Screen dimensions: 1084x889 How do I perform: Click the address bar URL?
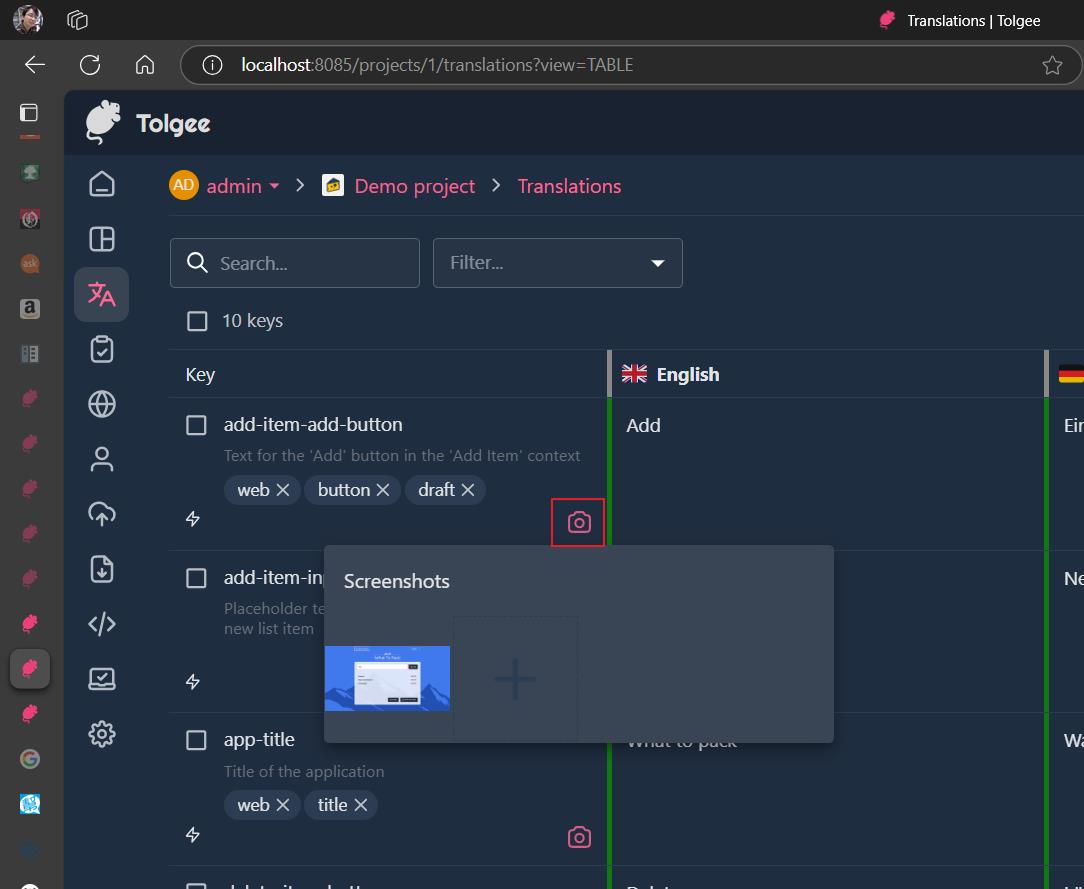tap(437, 65)
